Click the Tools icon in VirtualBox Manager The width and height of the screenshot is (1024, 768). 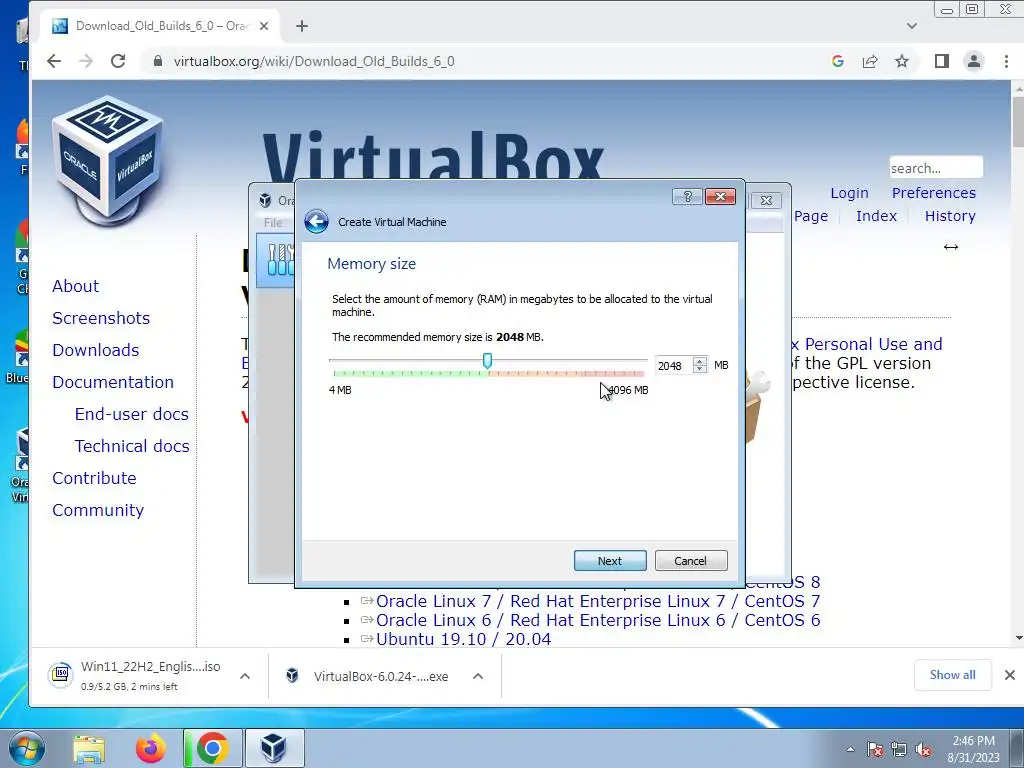point(280,260)
